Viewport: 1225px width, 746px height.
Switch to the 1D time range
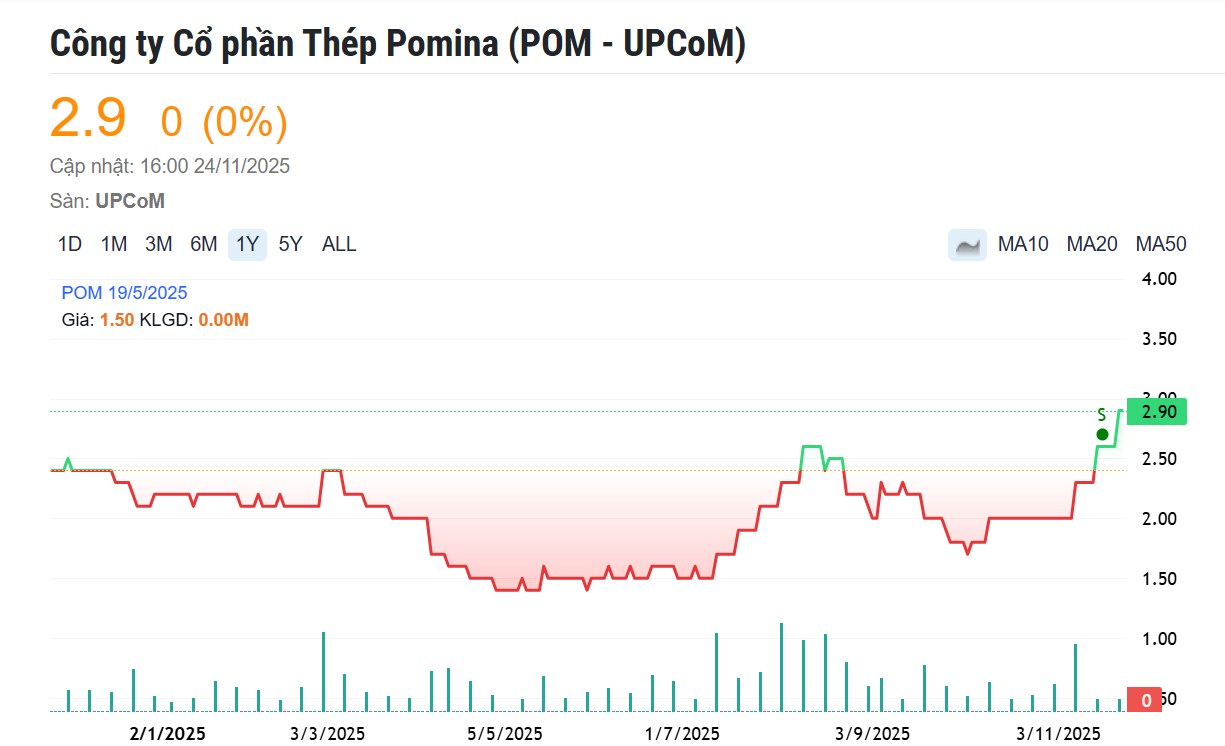pyautogui.click(x=70, y=245)
